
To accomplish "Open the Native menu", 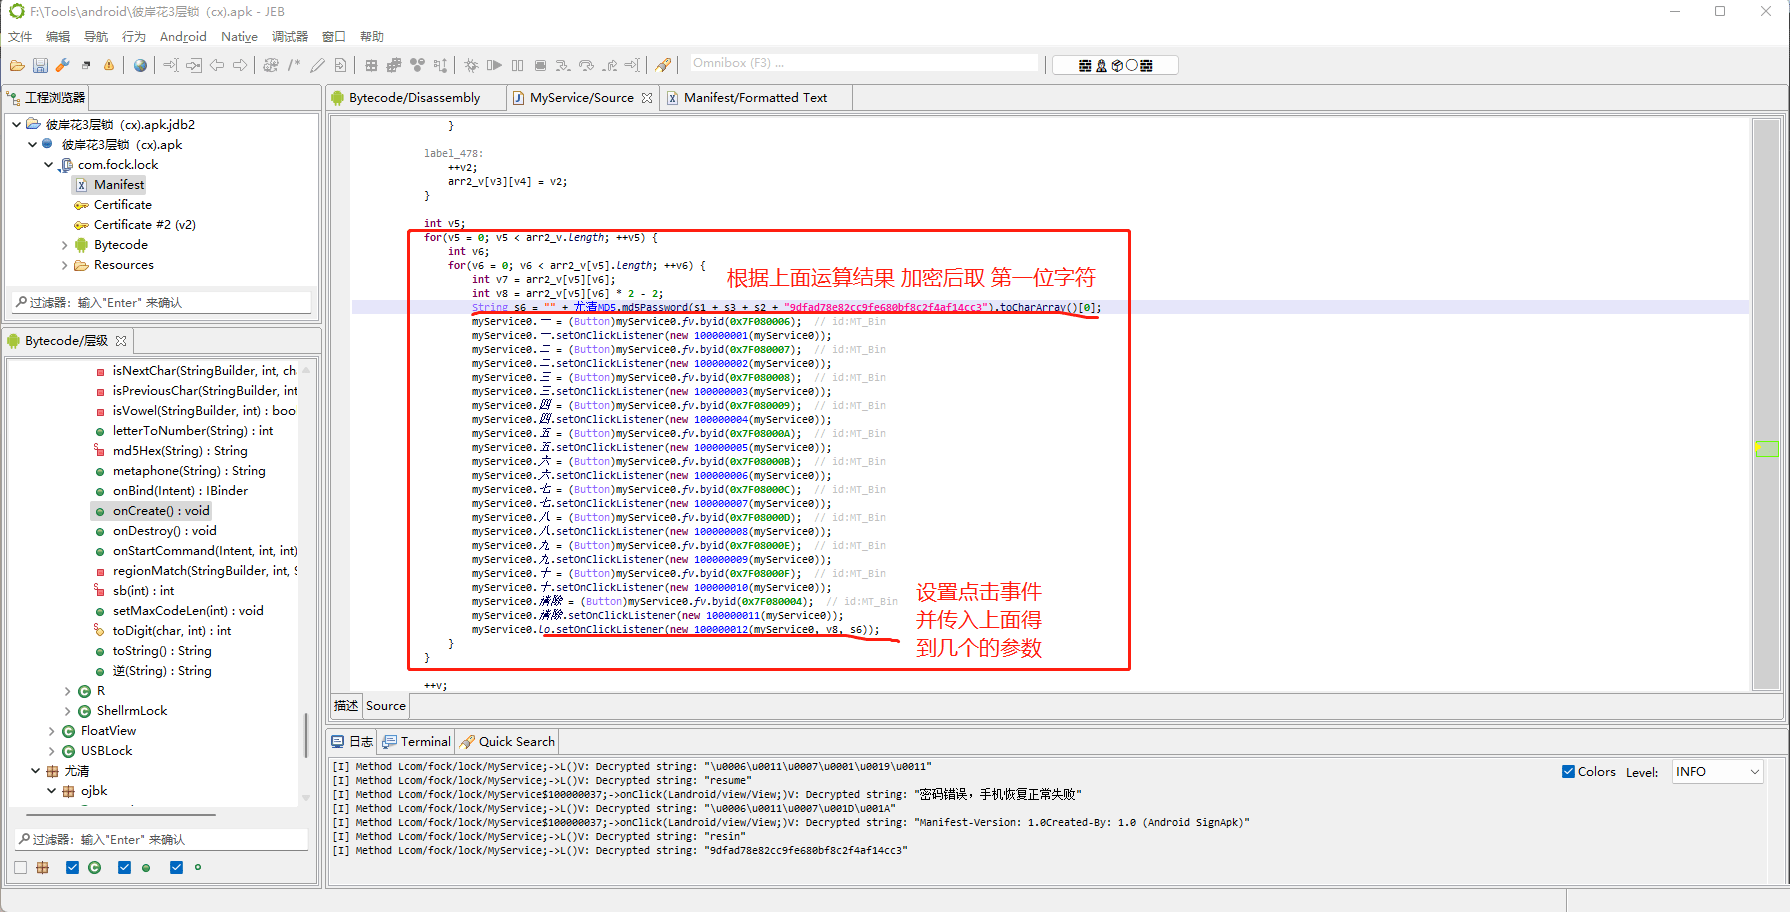I will pyautogui.click(x=239, y=37).
